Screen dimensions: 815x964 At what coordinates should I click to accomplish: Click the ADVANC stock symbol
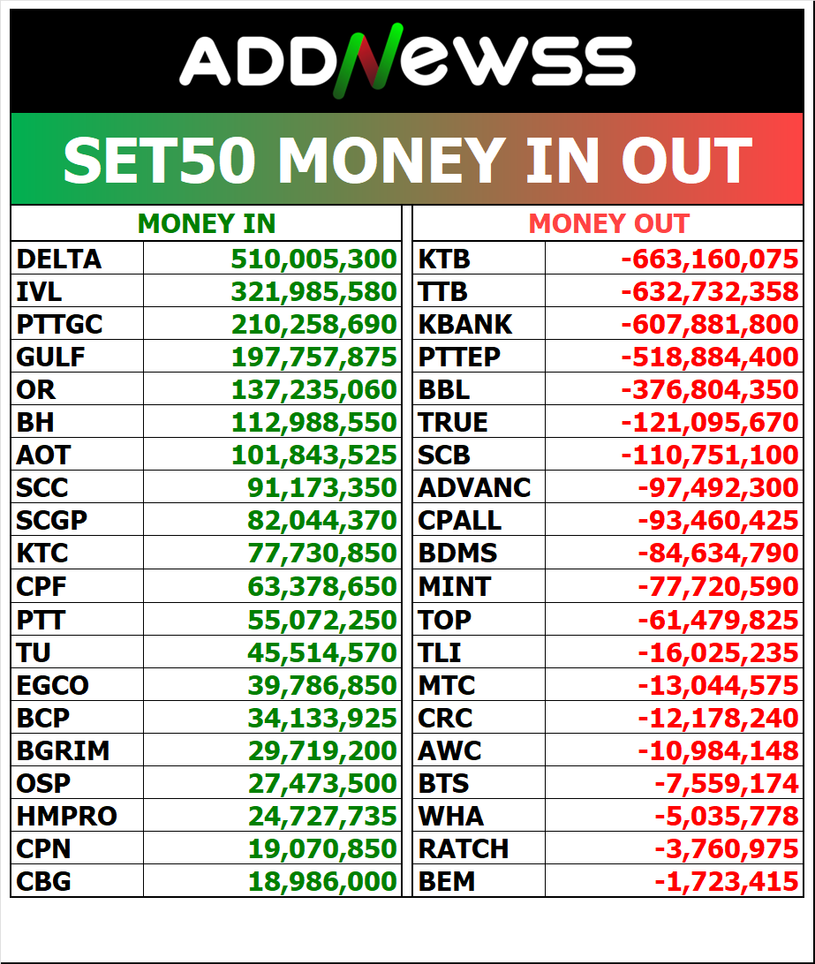click(474, 488)
